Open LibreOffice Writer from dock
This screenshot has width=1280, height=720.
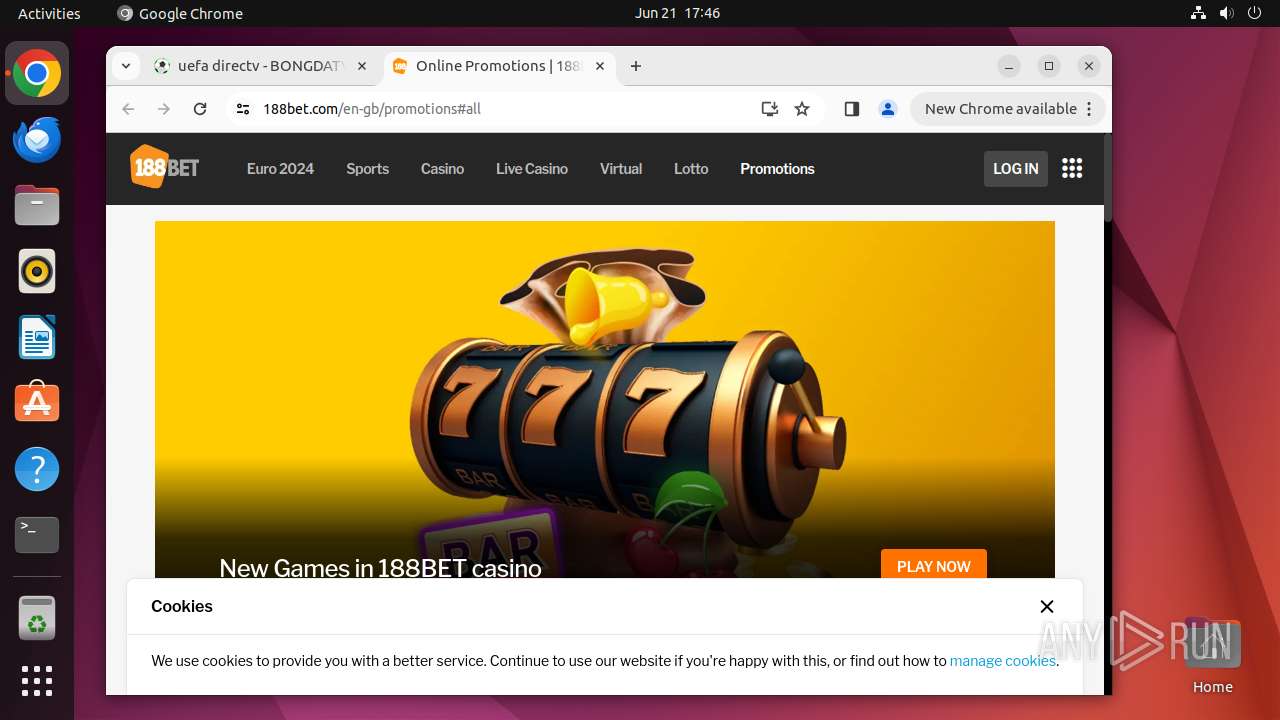pyautogui.click(x=37, y=337)
